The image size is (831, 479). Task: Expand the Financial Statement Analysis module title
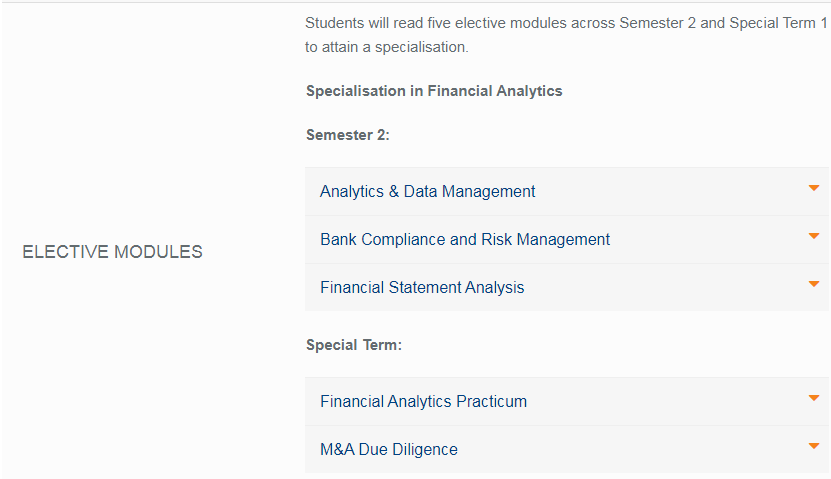click(422, 288)
